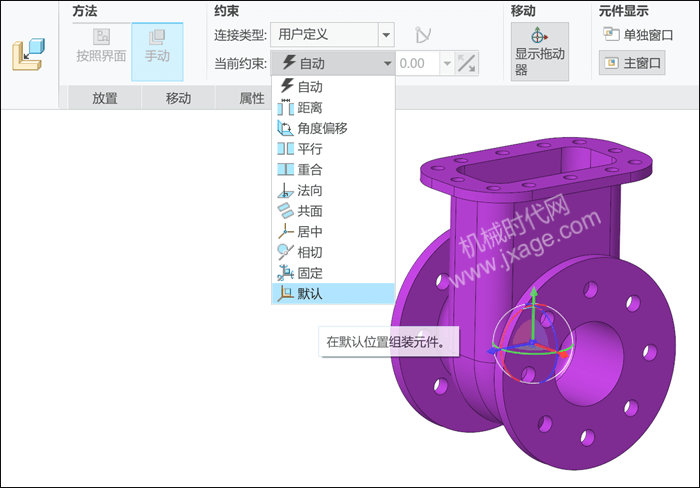Click the component placement icon
The width and height of the screenshot is (700, 488).
click(x=28, y=54)
